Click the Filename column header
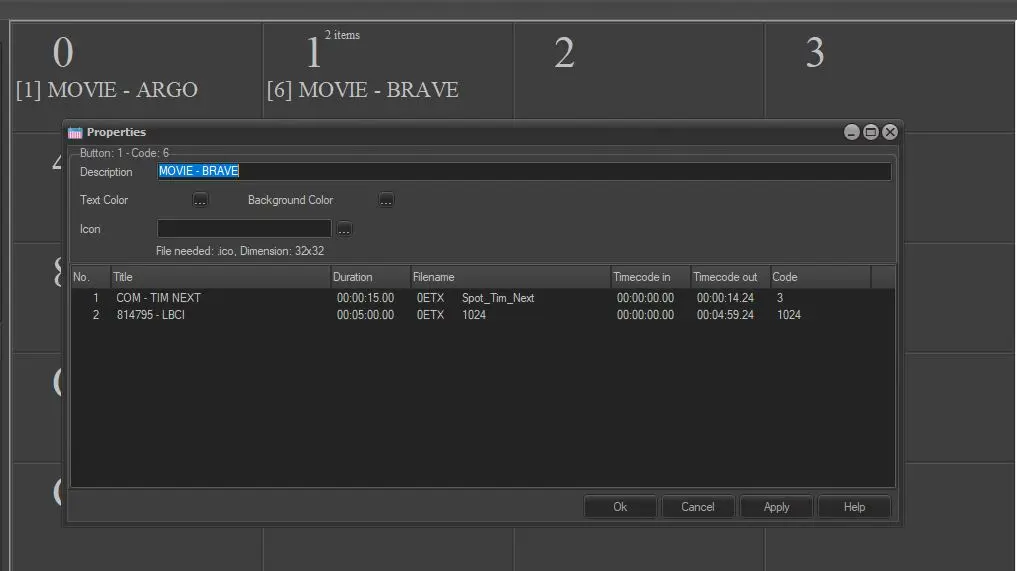Viewport: 1017px width, 571px height. (510, 277)
